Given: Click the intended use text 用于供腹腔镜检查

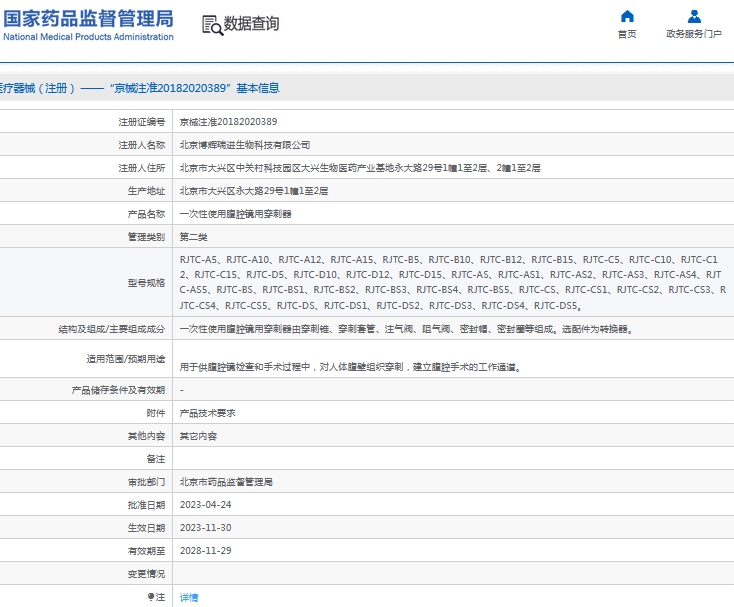Looking at the screenshot, I should tap(351, 367).
